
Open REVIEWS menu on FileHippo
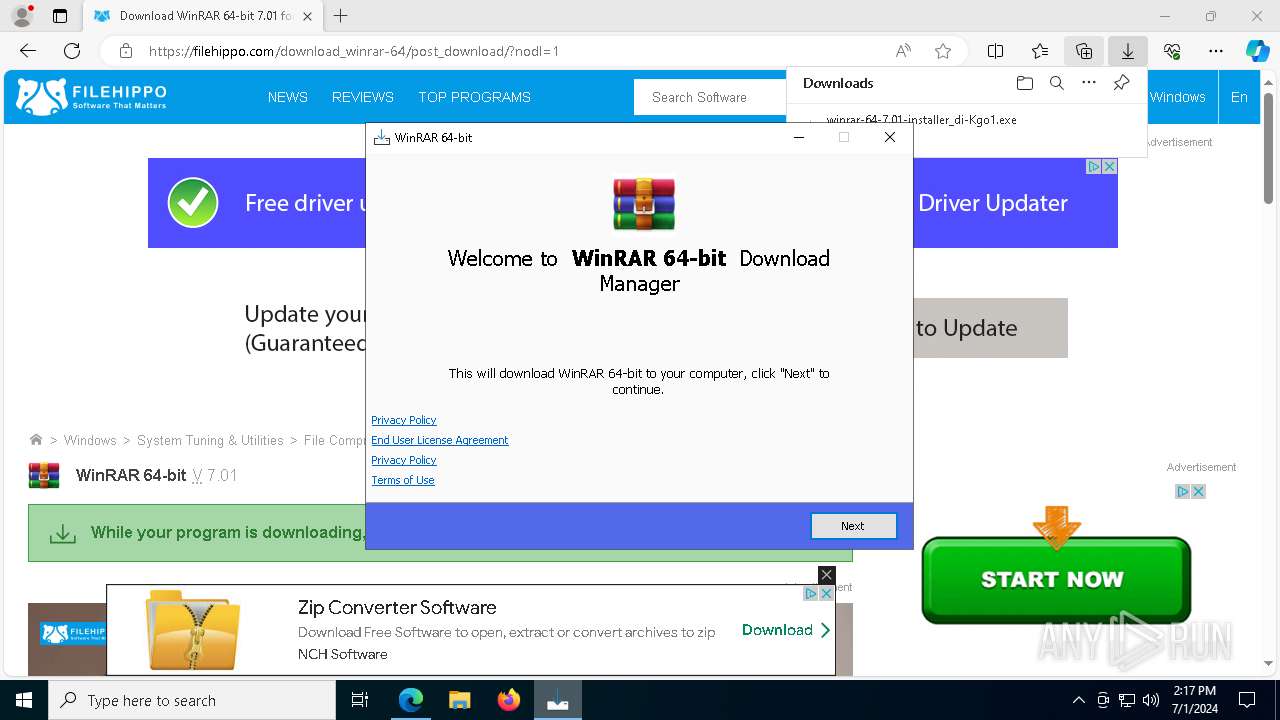(x=363, y=97)
